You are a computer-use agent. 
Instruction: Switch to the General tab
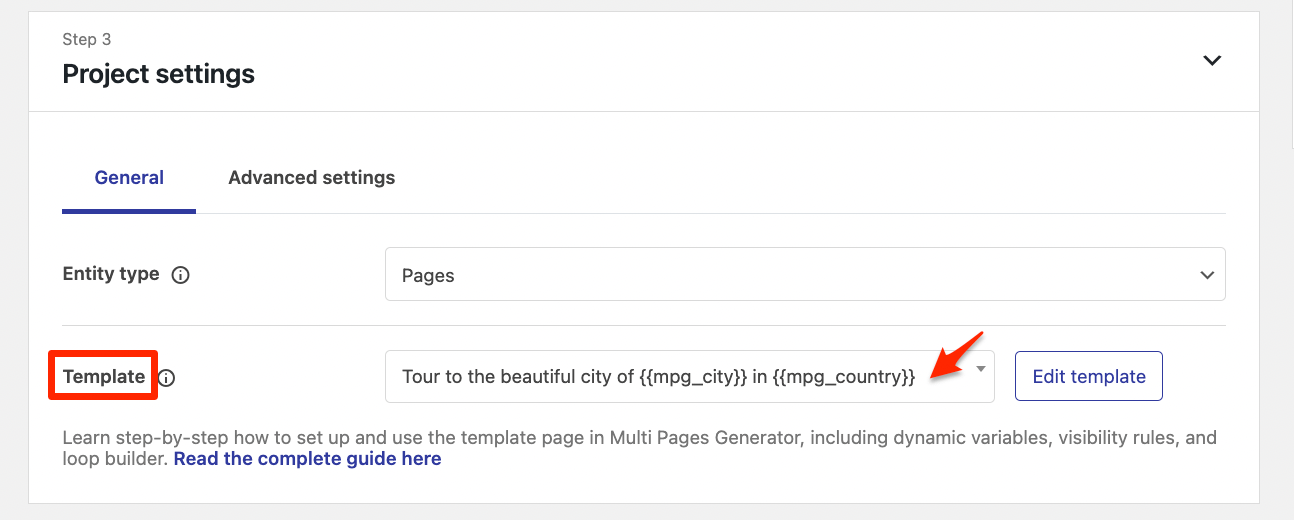[x=129, y=178]
